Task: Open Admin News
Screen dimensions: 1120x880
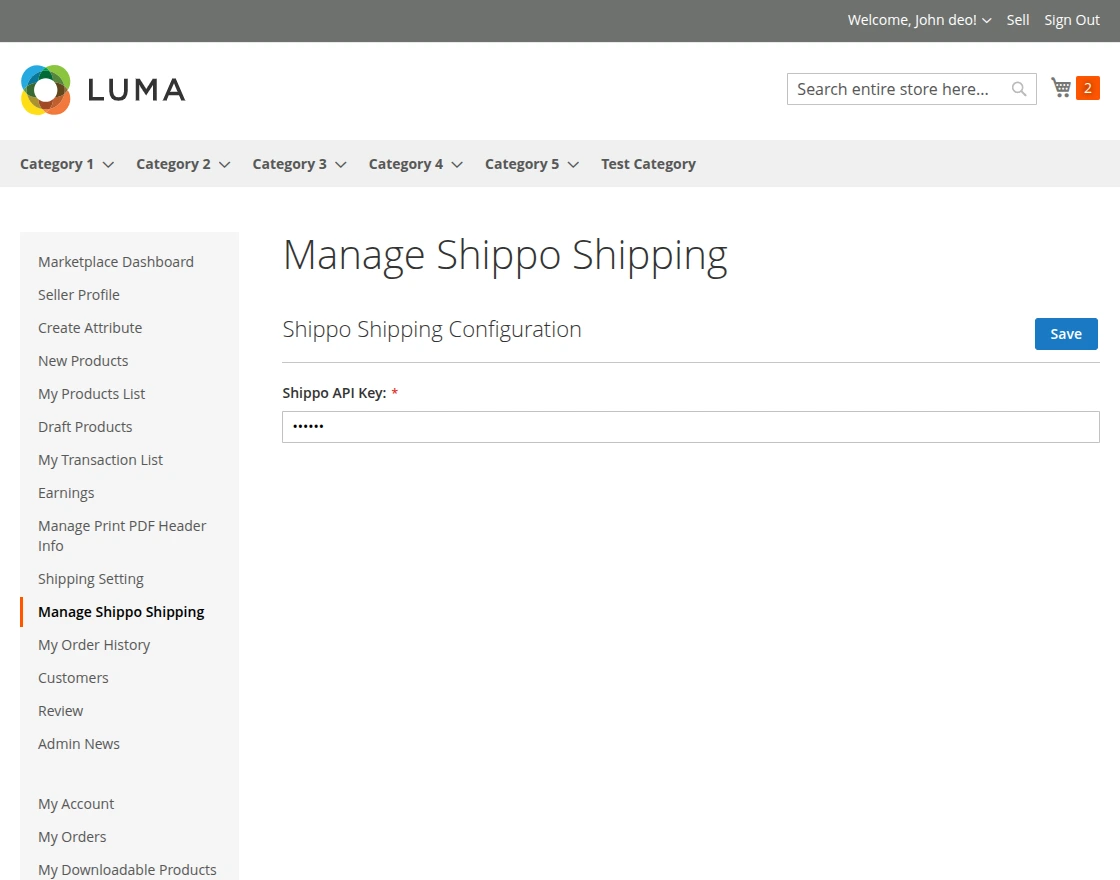Action: point(79,744)
